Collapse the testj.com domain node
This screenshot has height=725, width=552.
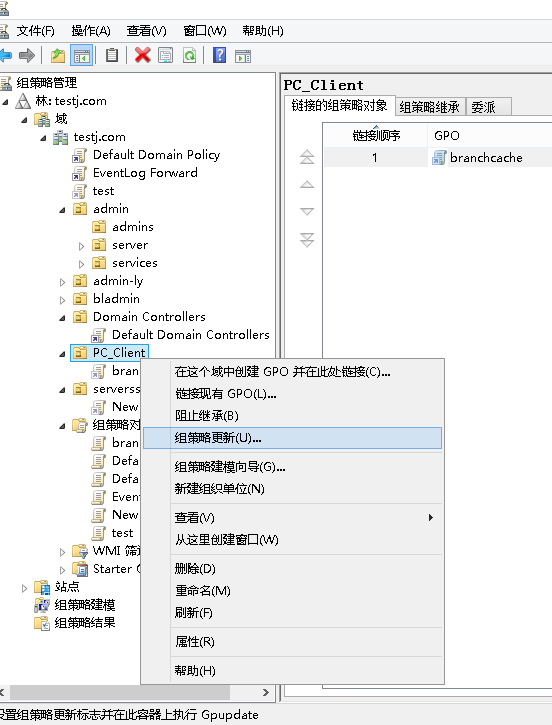click(43, 138)
